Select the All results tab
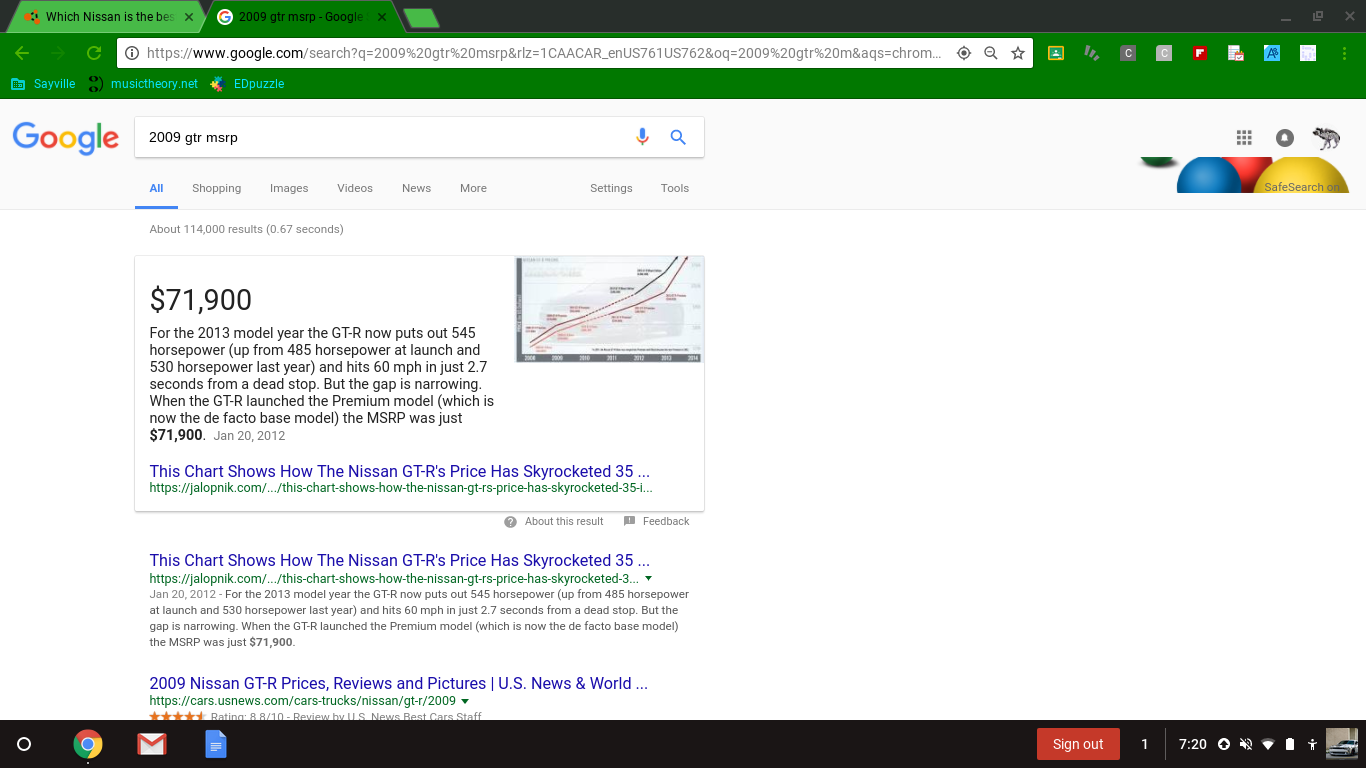The width and height of the screenshot is (1366, 768). (156, 188)
